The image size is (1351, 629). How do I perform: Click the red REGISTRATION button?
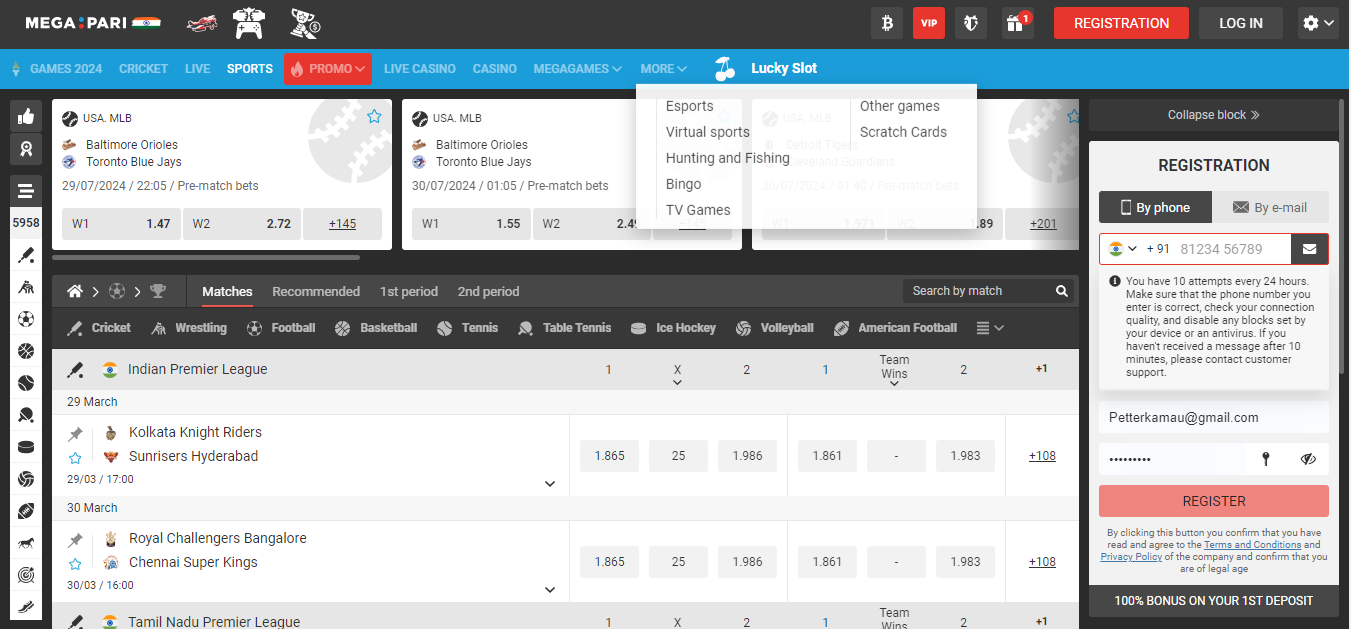pyautogui.click(x=1120, y=23)
